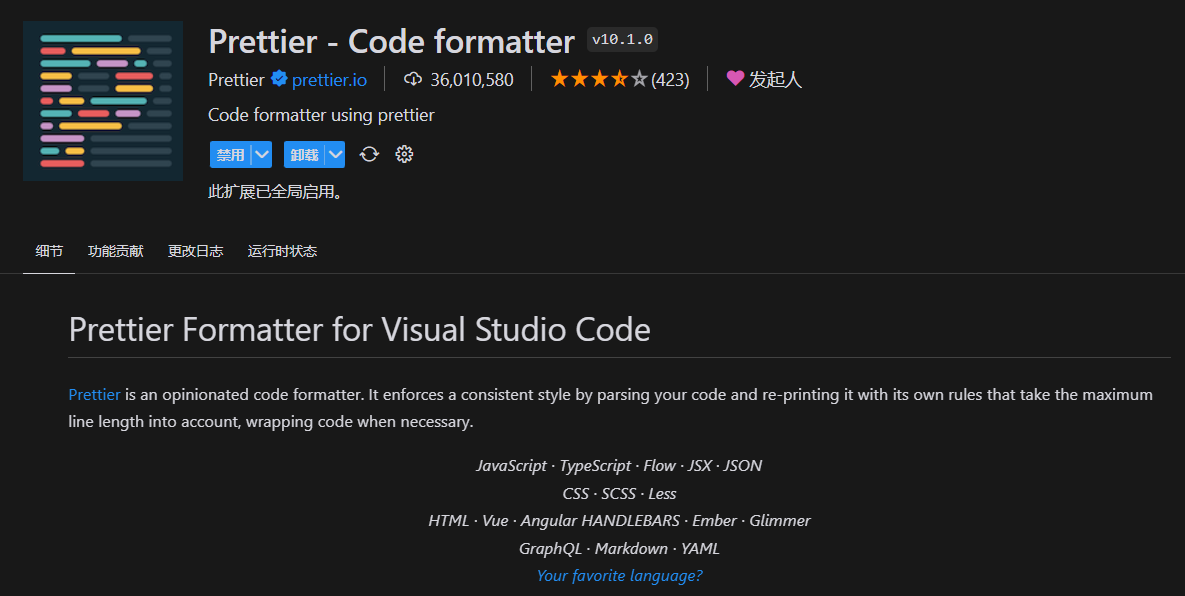The image size is (1185, 596).
Task: Follow the blue Prettier link in description
Action: pyautogui.click(x=94, y=394)
